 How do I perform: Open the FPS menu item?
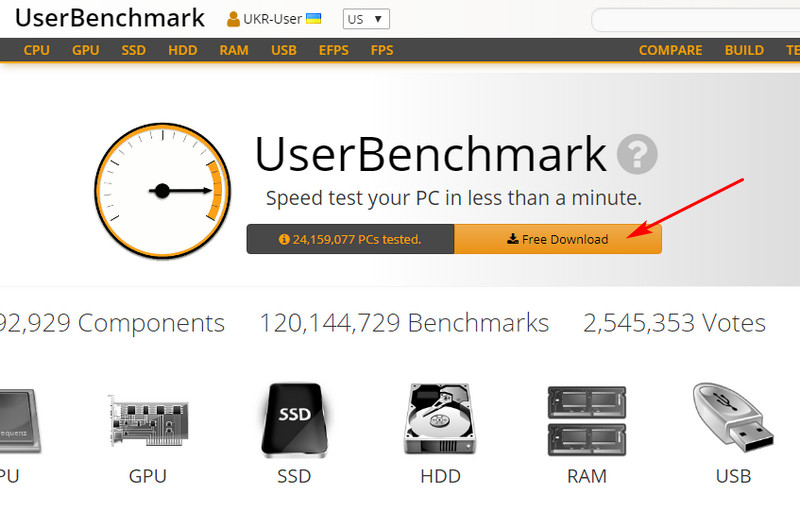[382, 50]
